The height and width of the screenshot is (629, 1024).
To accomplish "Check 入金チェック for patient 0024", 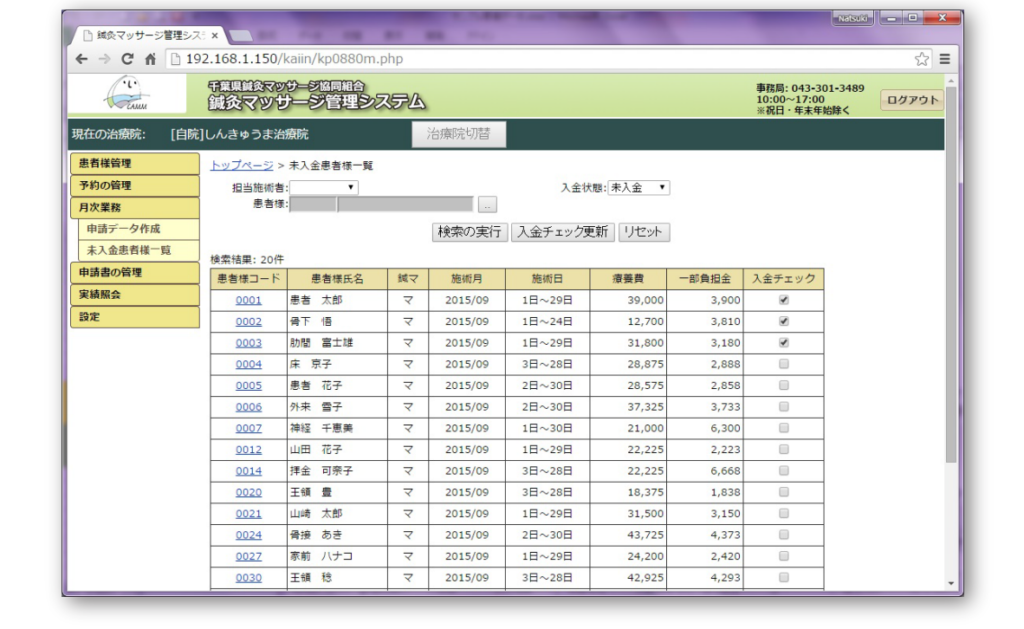I will pos(784,534).
